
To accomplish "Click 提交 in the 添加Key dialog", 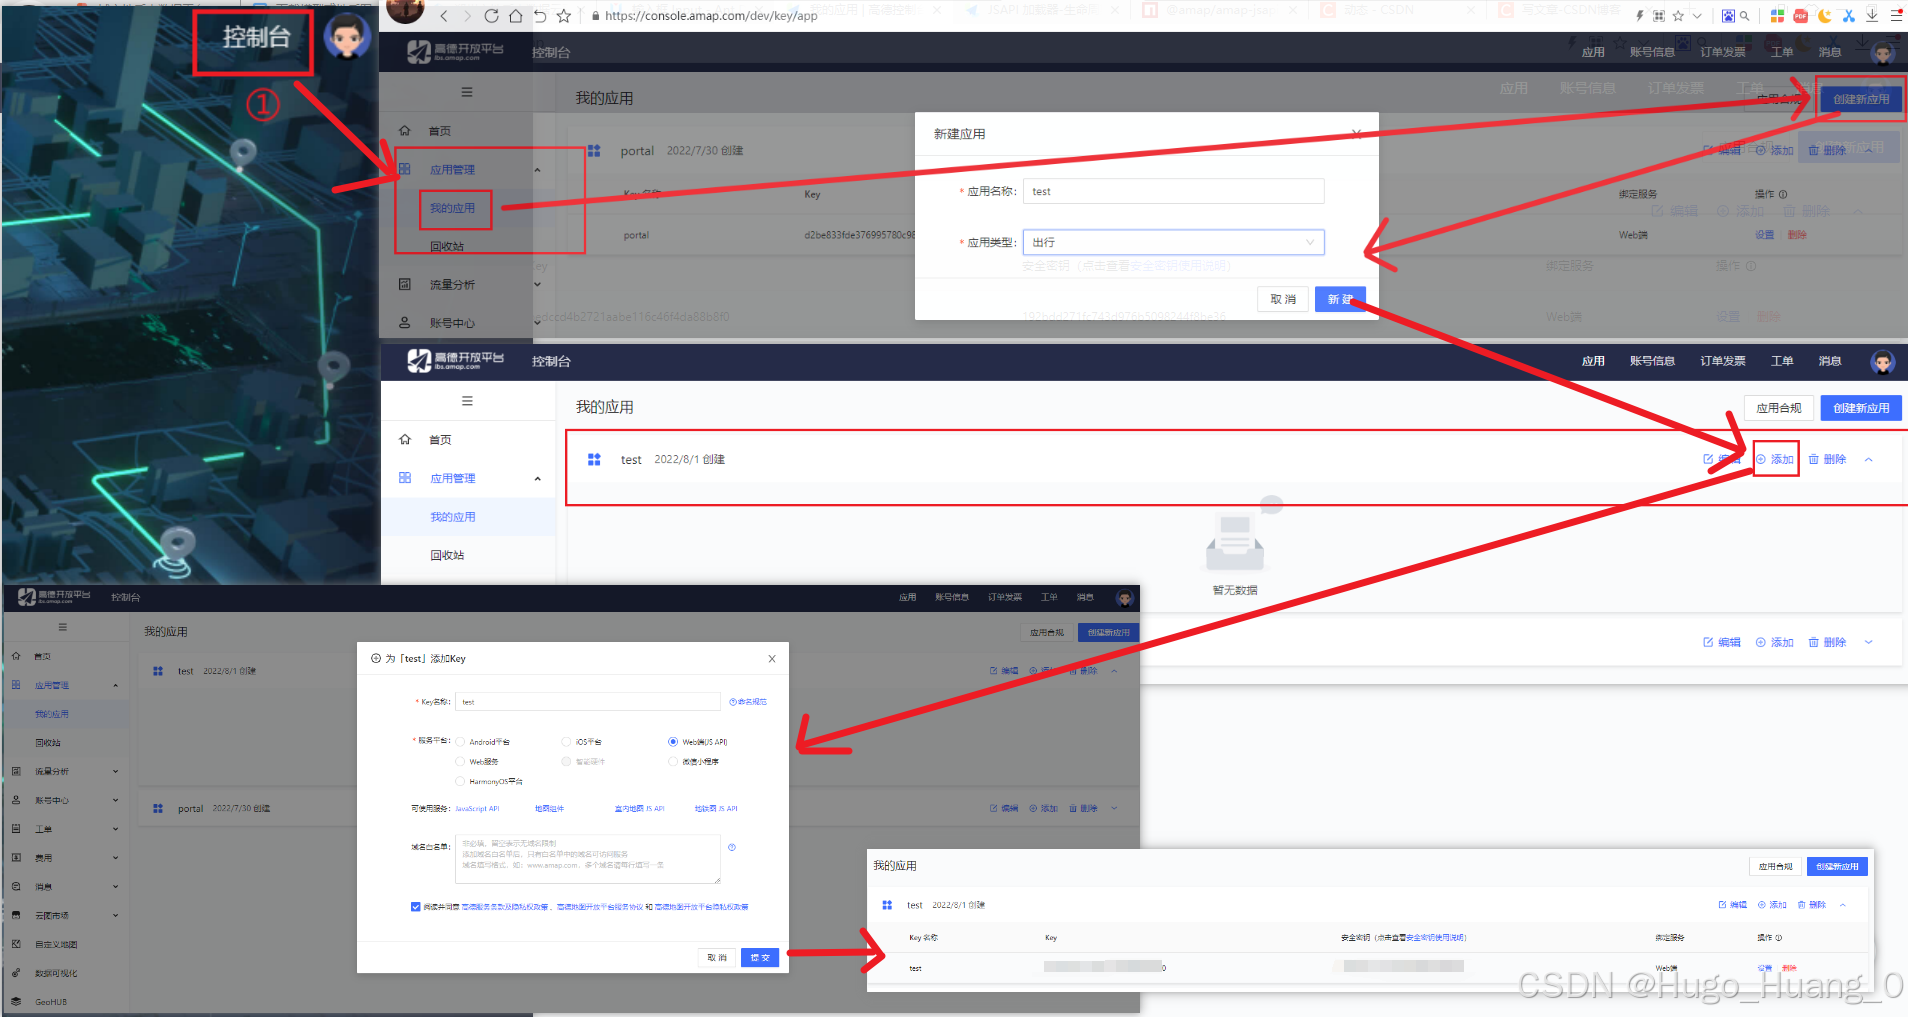I will pos(760,957).
